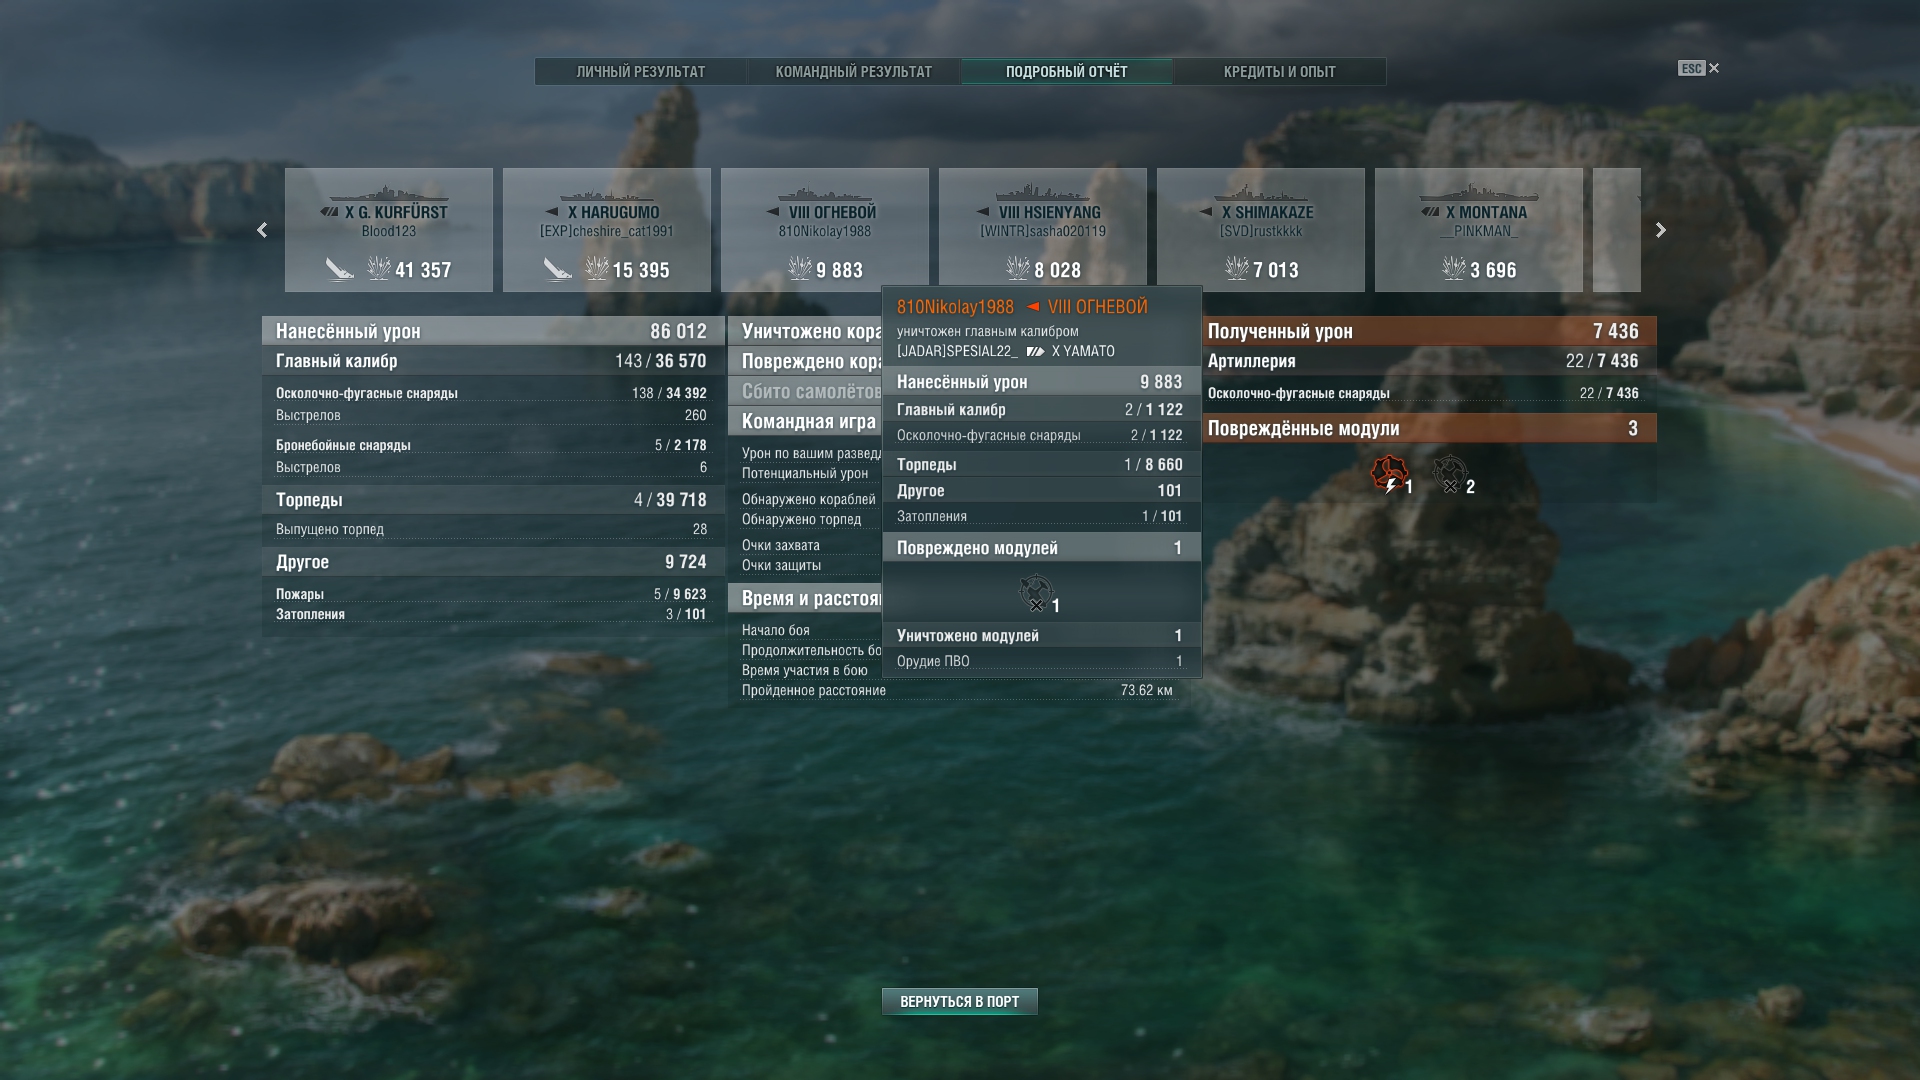Click the destroyed gun module icon
The height and width of the screenshot is (1080, 1920).
pos(1450,475)
